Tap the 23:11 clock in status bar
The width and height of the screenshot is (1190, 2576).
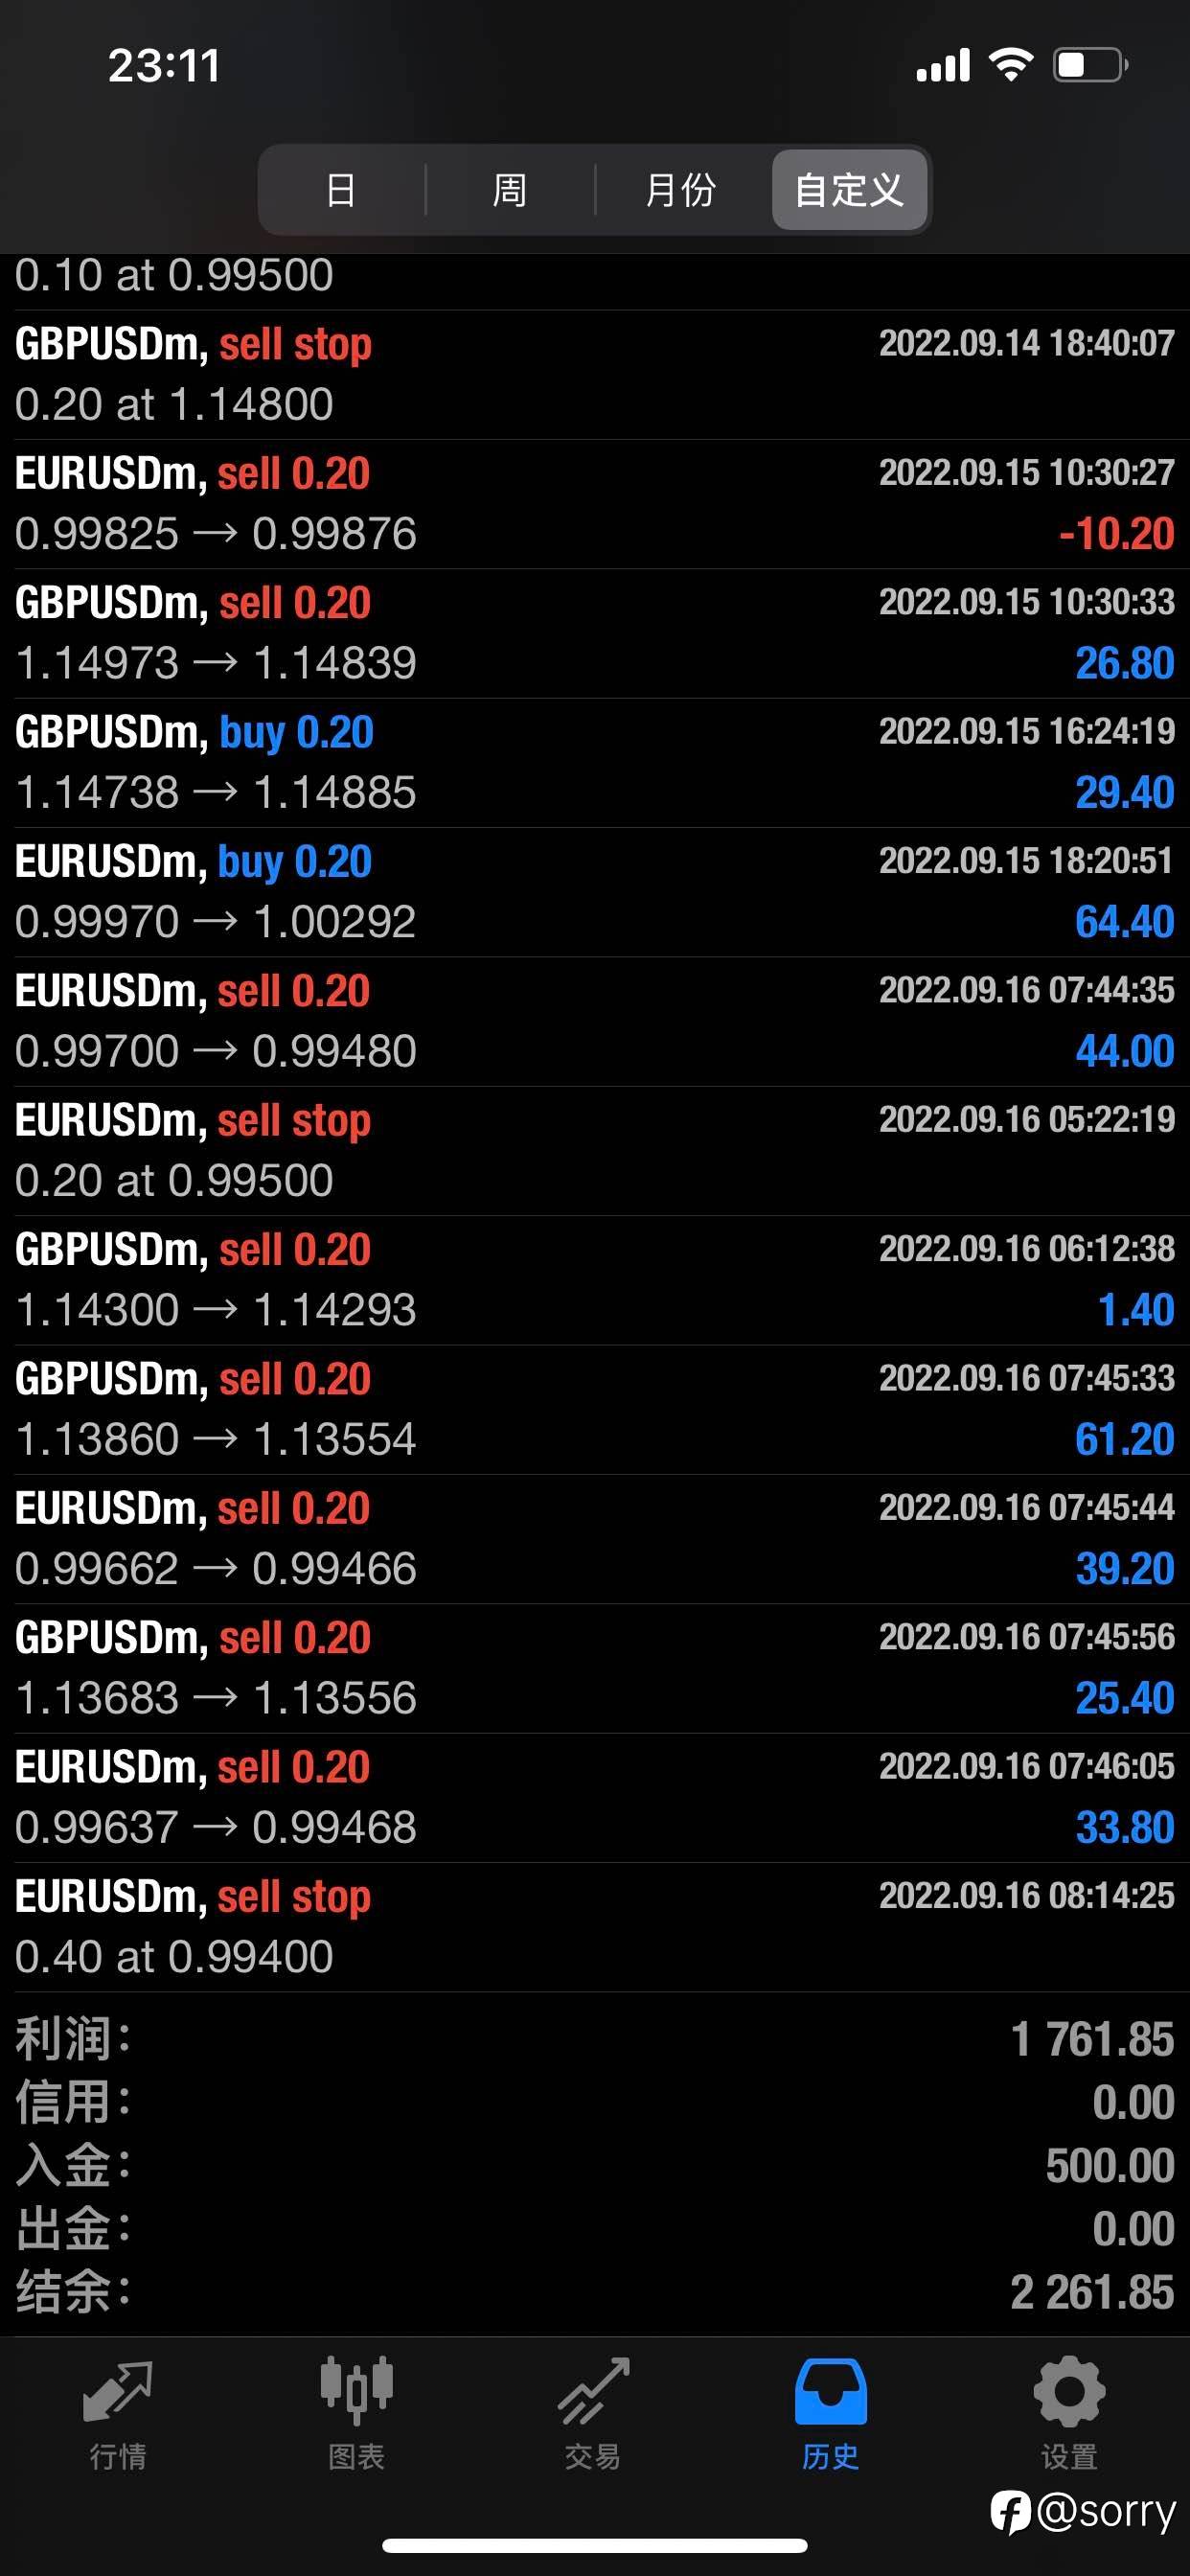click(164, 66)
